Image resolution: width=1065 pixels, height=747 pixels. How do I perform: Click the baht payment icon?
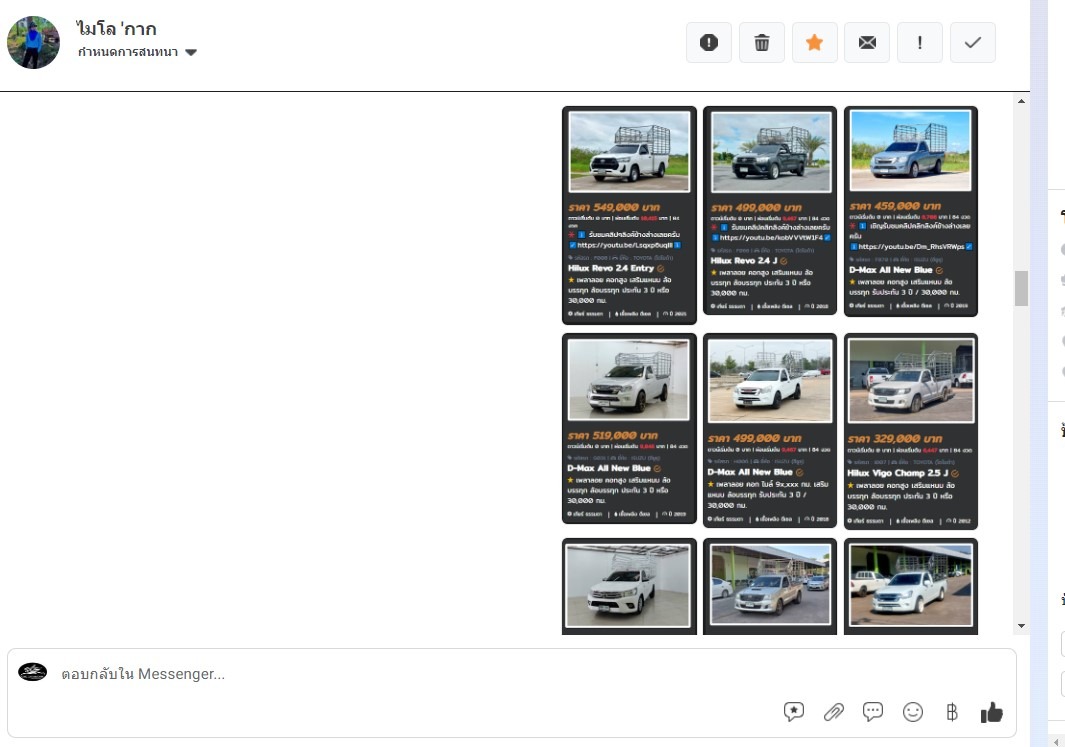[x=952, y=712]
